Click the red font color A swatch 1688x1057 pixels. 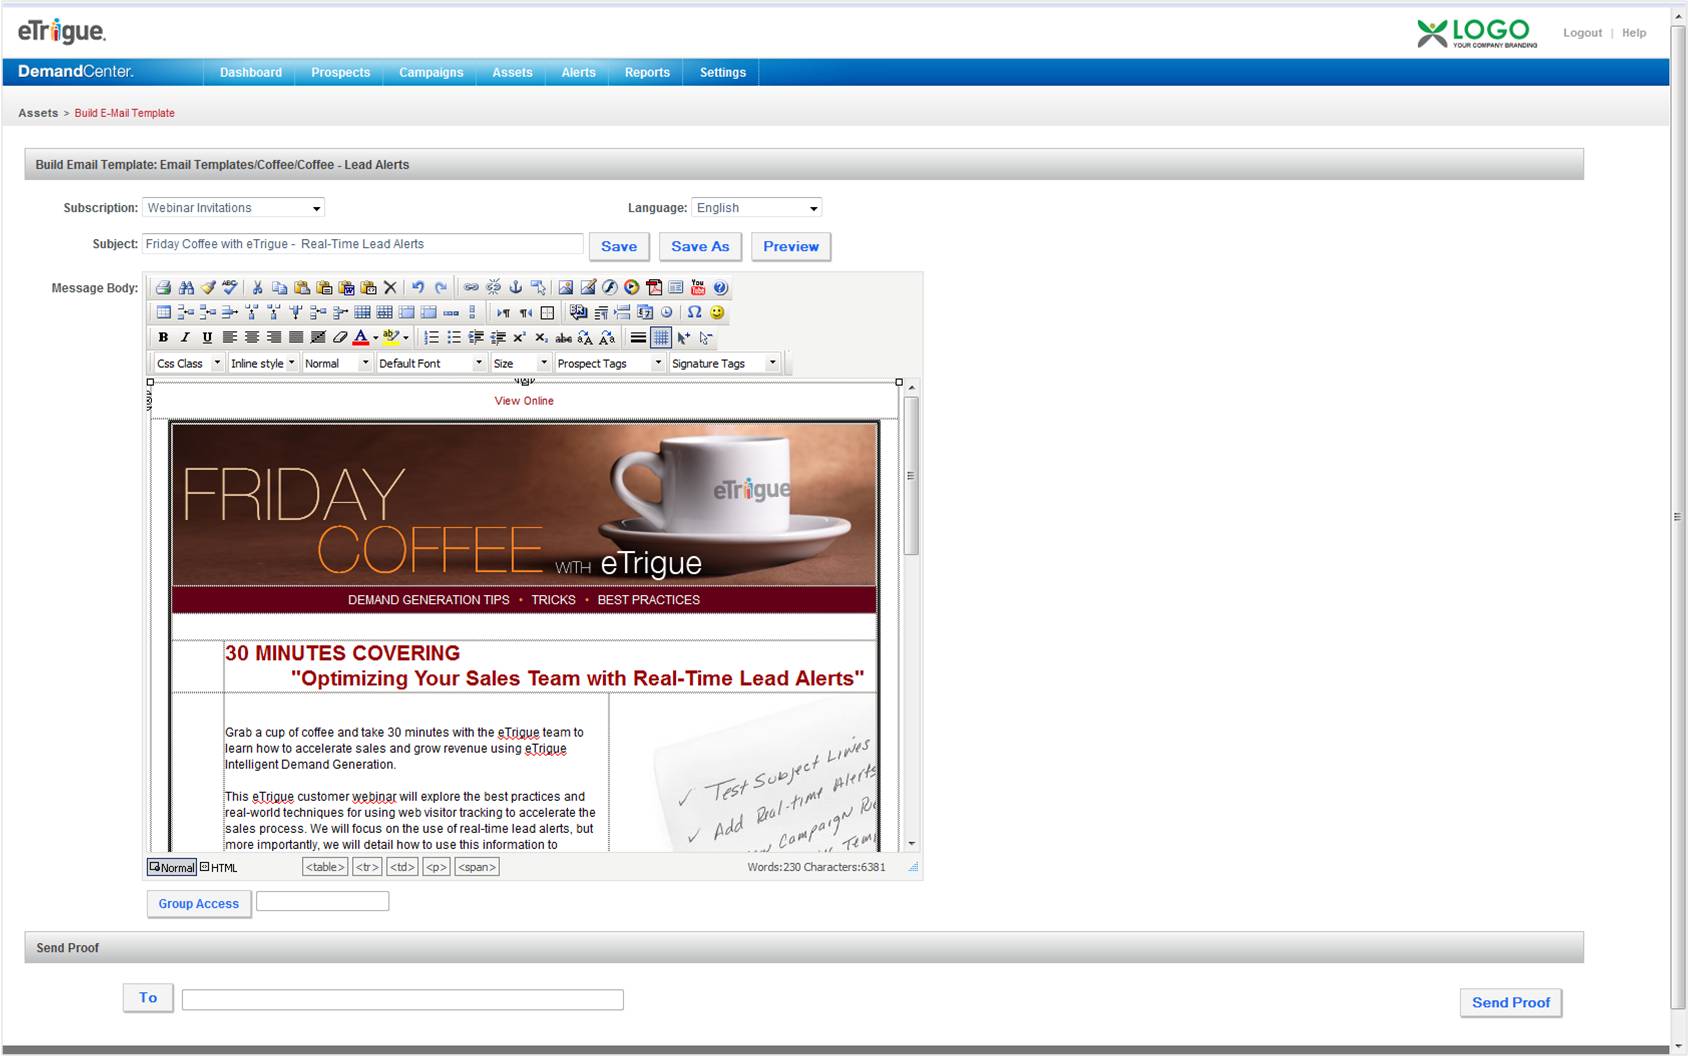coord(361,338)
